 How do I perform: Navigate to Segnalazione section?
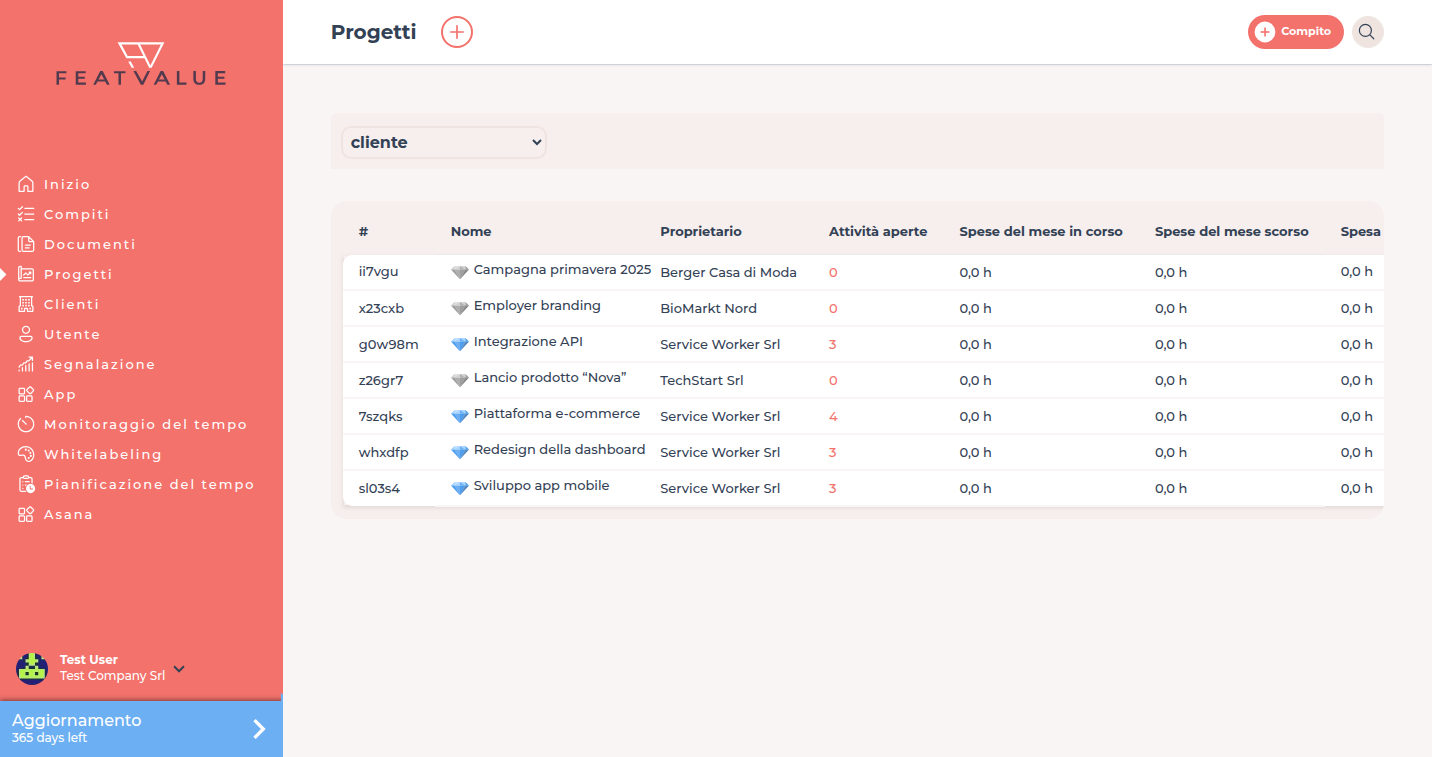click(x=100, y=364)
